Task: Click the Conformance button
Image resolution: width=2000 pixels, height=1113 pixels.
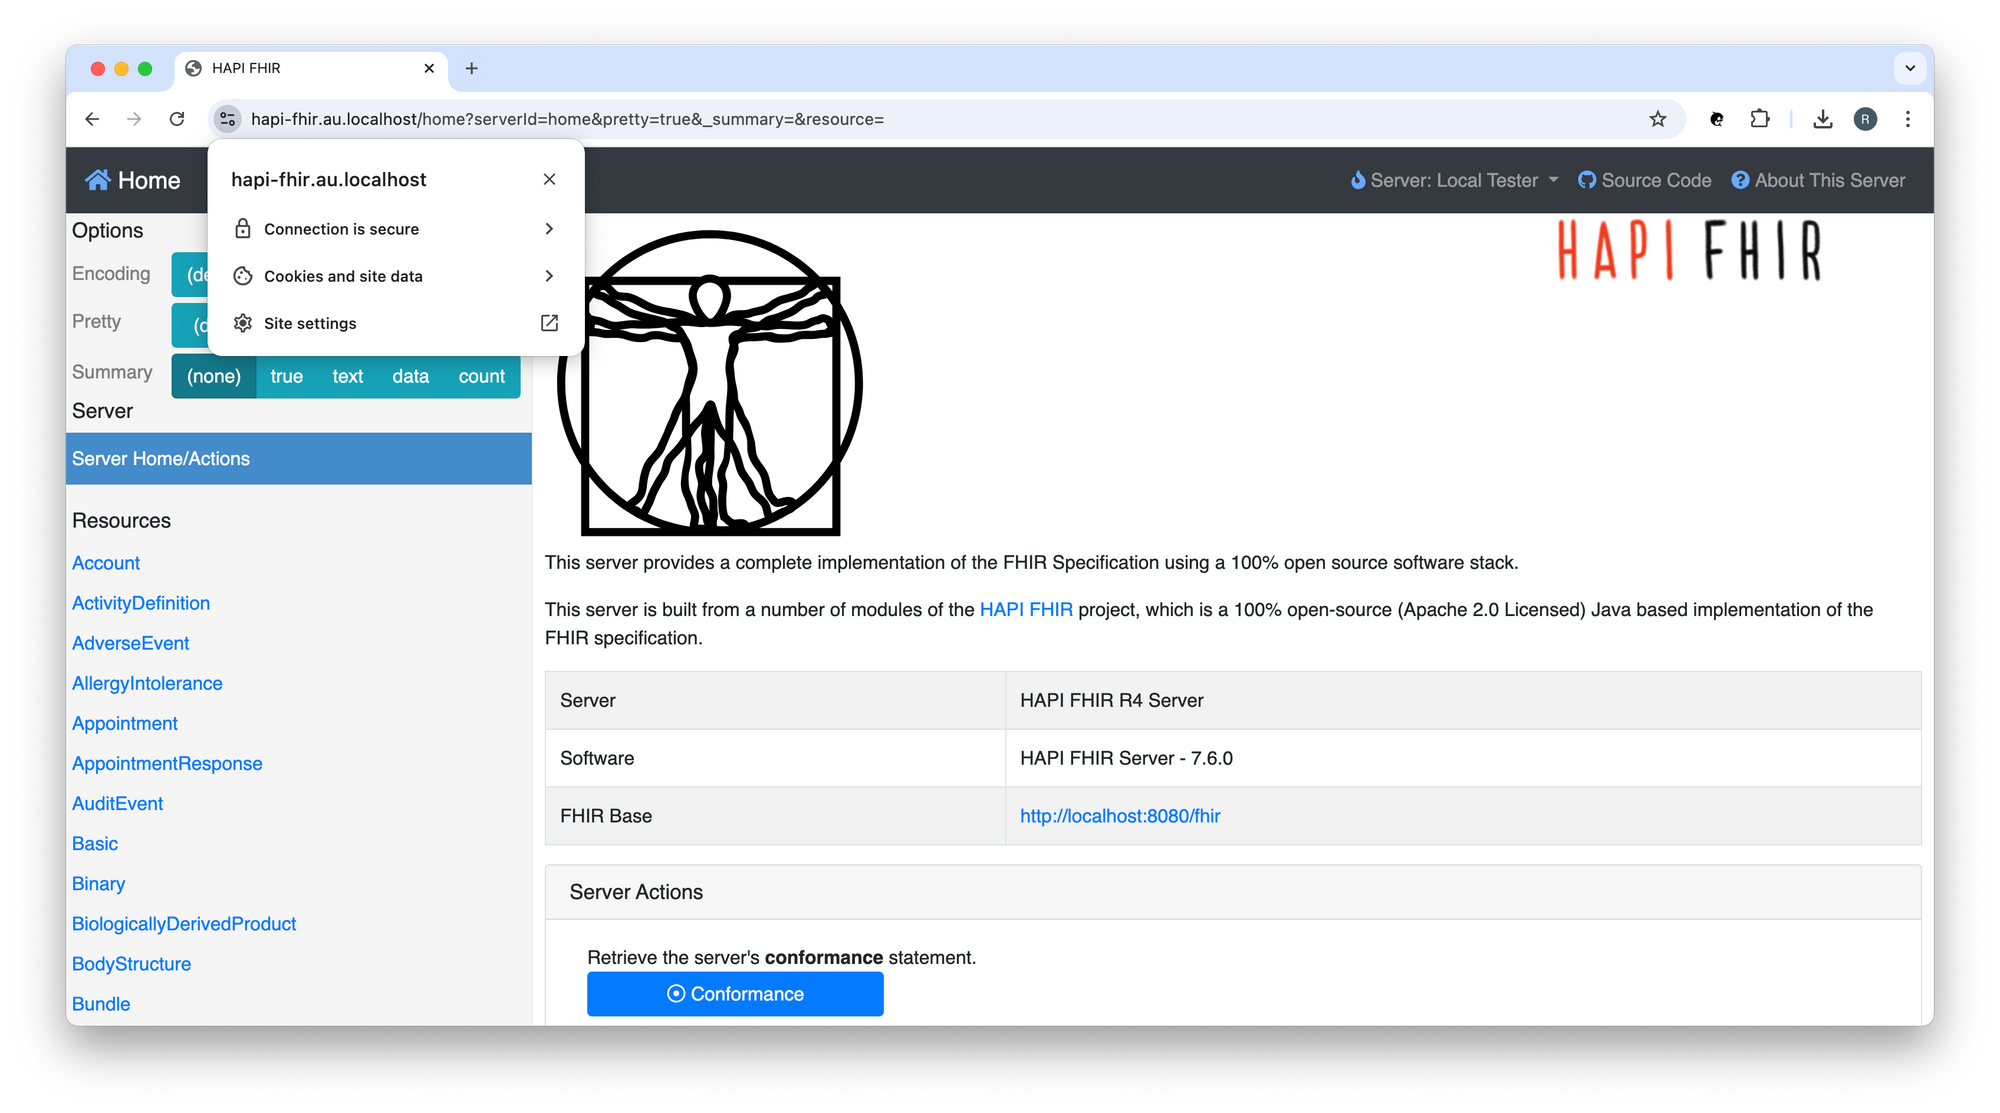Action: click(735, 994)
